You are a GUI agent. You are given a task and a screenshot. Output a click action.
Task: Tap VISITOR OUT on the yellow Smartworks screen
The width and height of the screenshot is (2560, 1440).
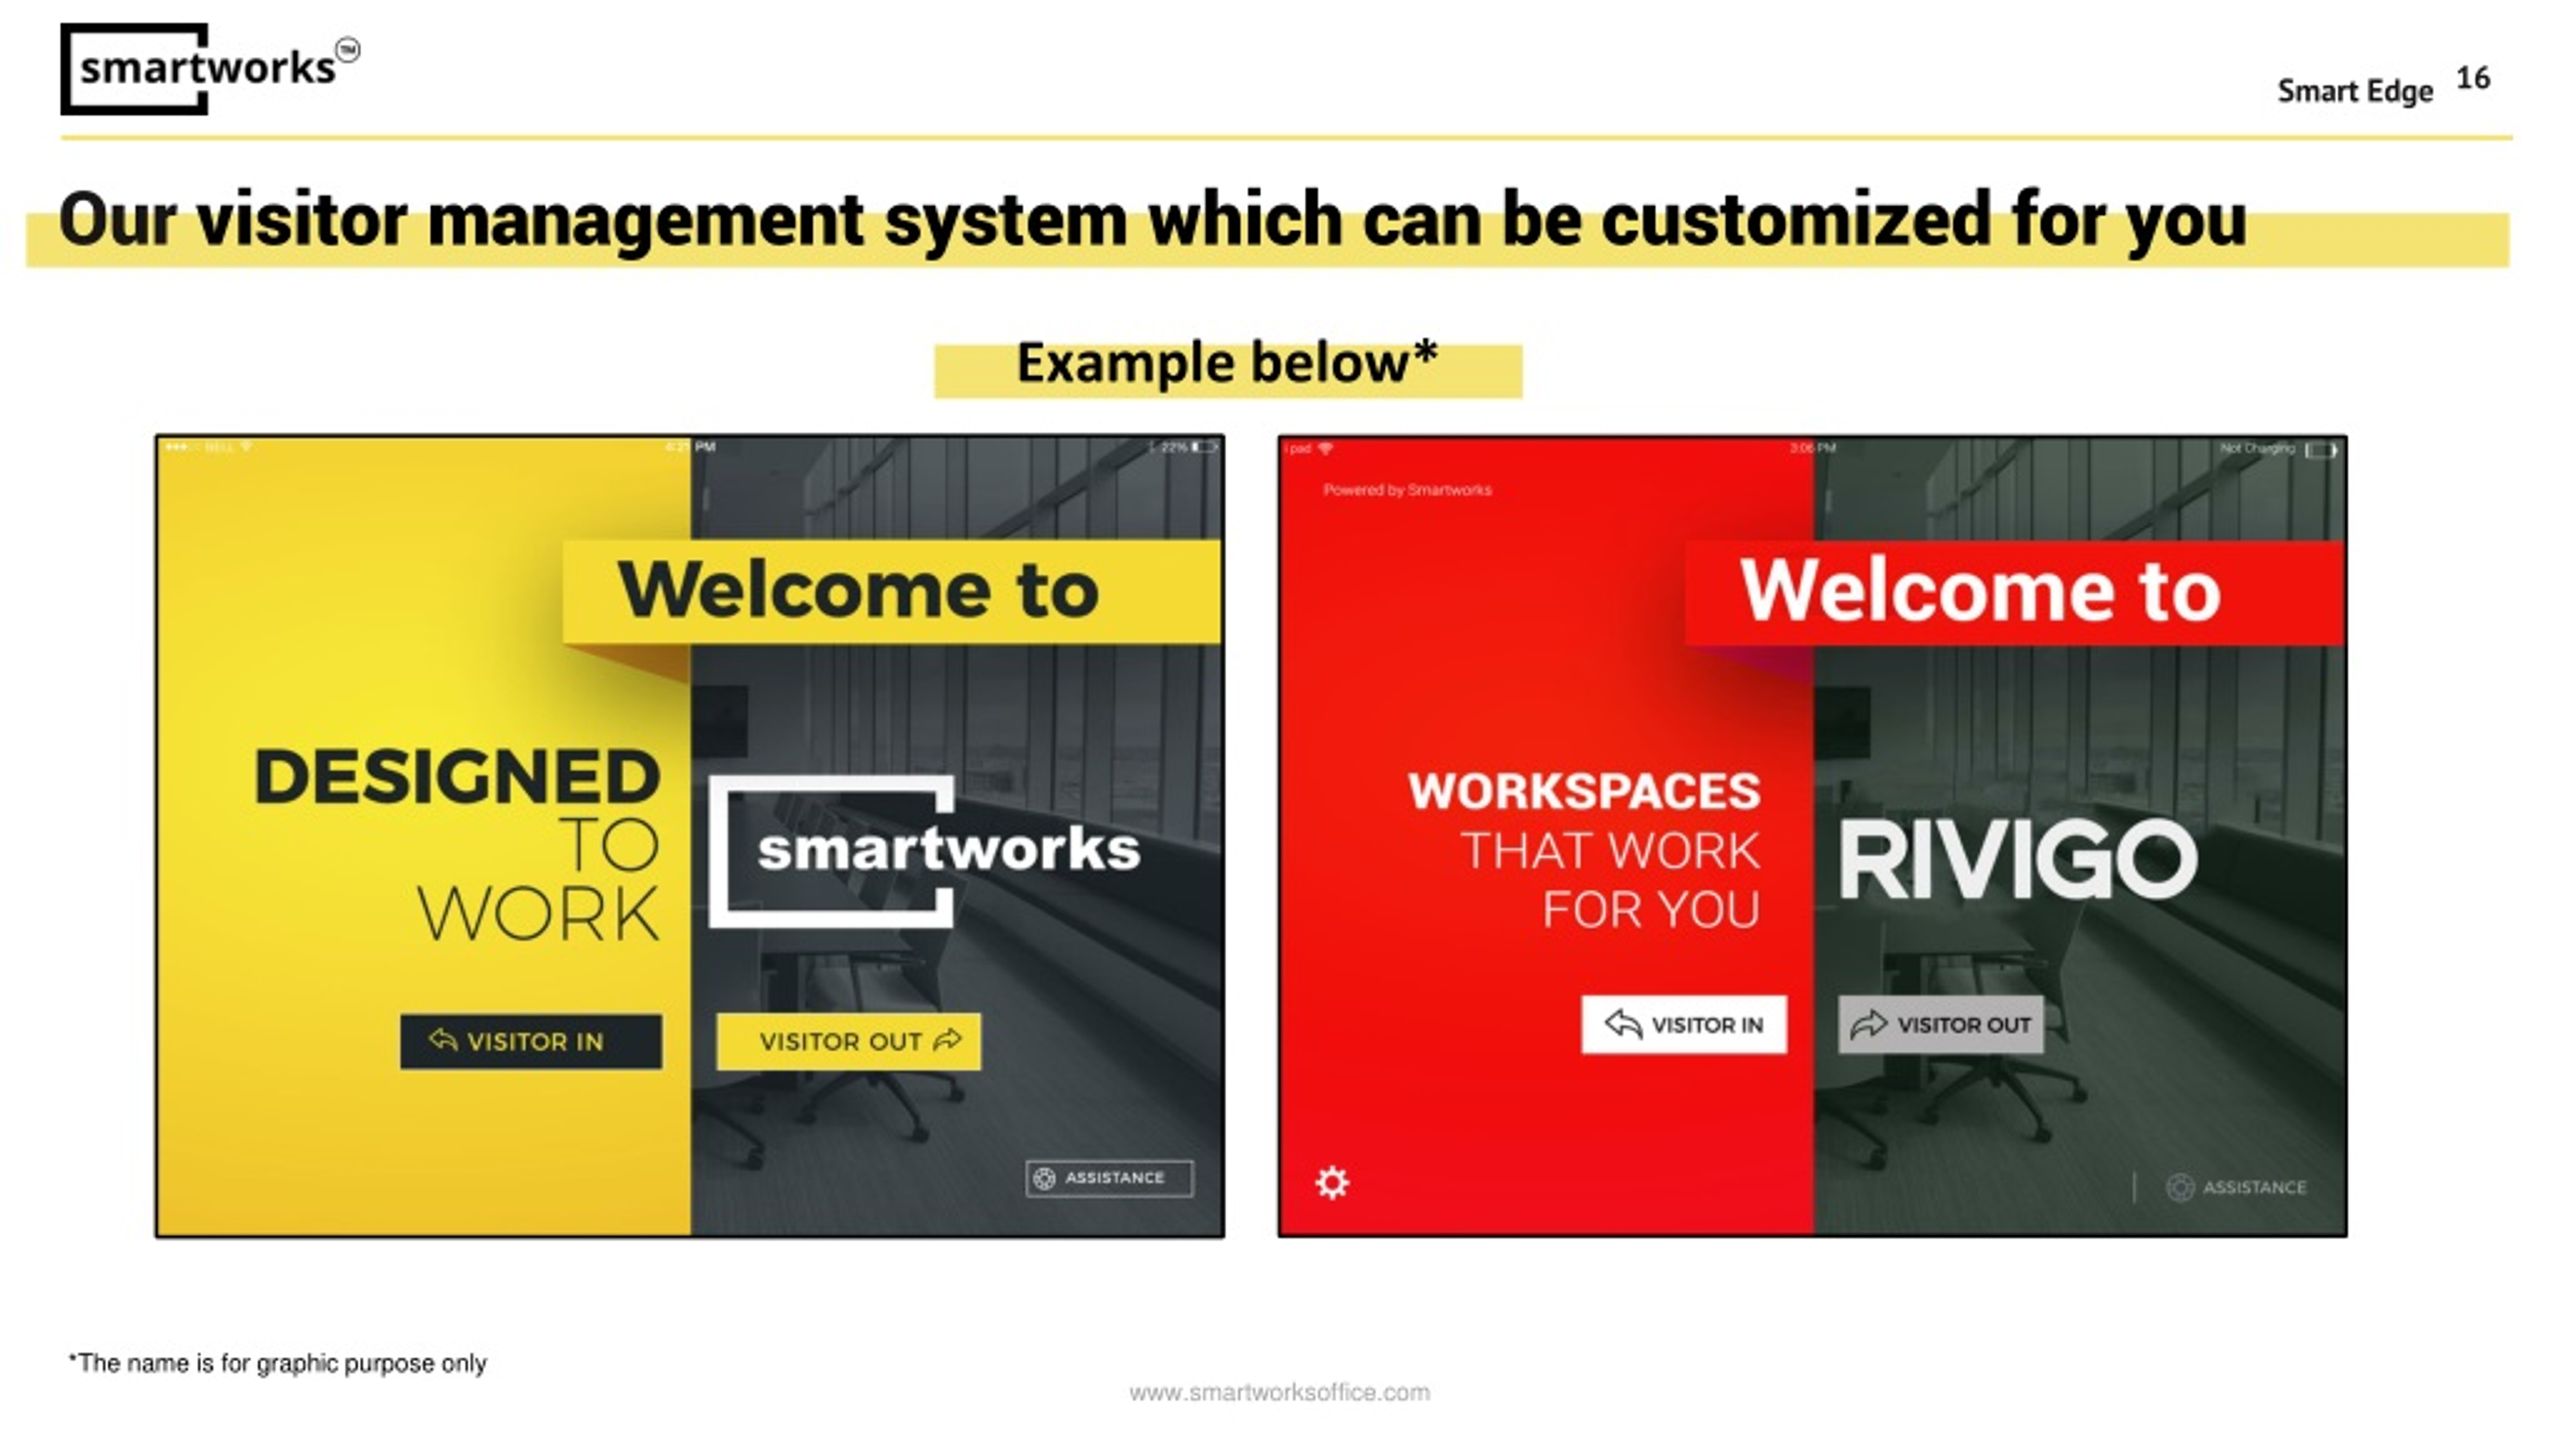pos(848,1041)
